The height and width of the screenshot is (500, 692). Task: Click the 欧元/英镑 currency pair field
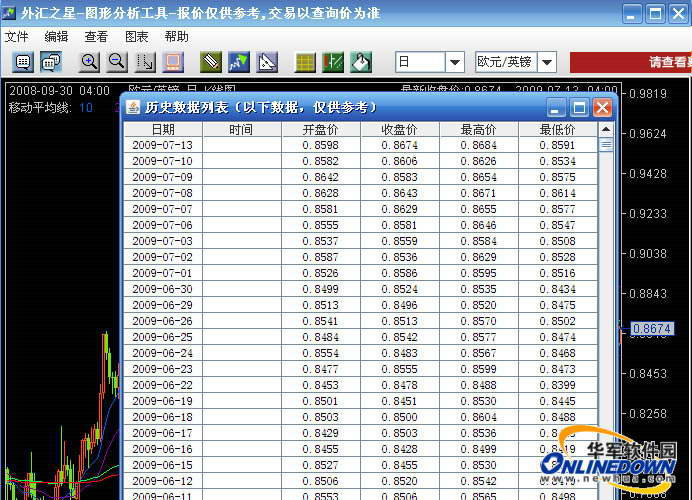point(506,62)
